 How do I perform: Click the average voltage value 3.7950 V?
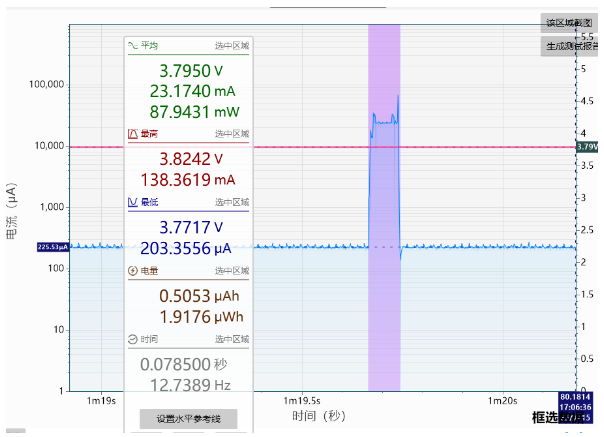click(x=191, y=71)
